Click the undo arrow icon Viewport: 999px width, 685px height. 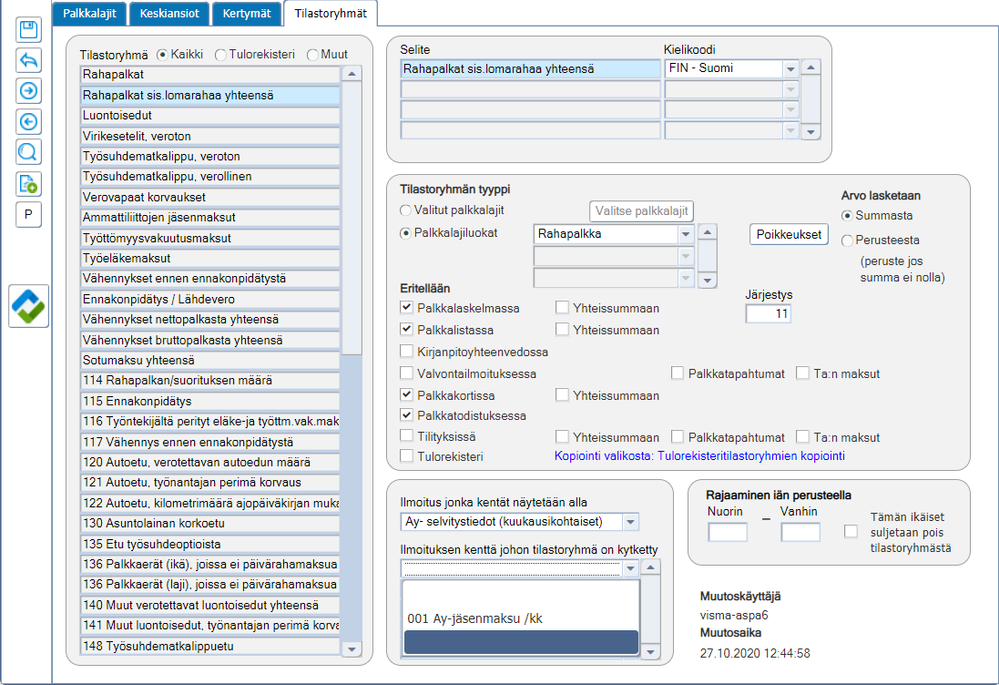pyautogui.click(x=29, y=60)
